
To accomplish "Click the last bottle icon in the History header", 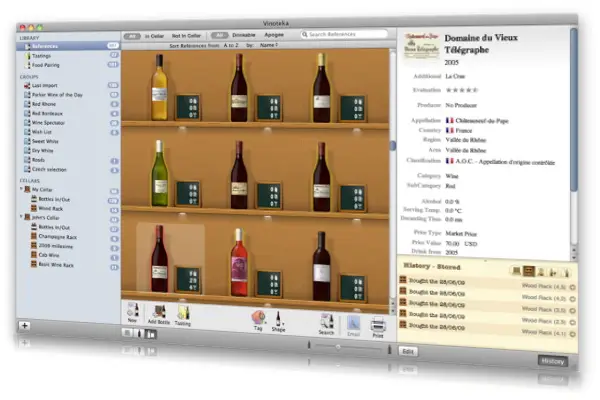I will (x=566, y=273).
